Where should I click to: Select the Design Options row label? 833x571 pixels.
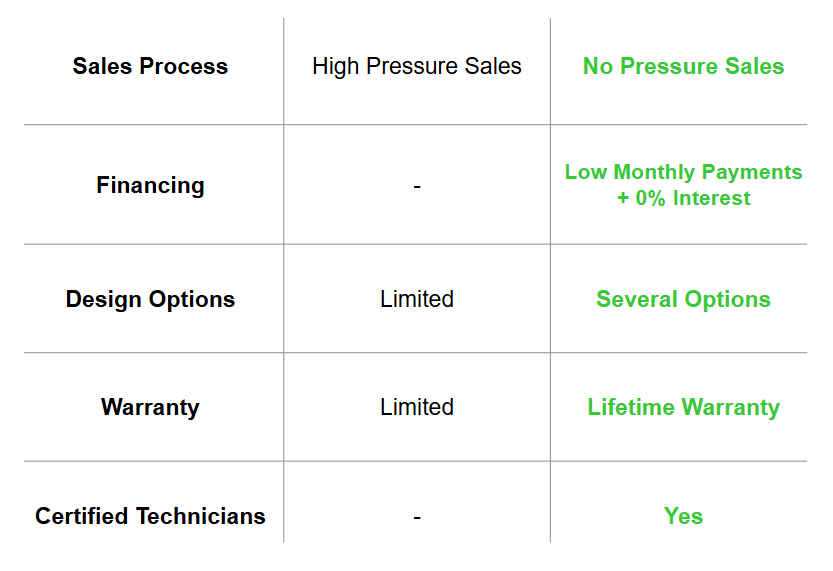[150, 299]
